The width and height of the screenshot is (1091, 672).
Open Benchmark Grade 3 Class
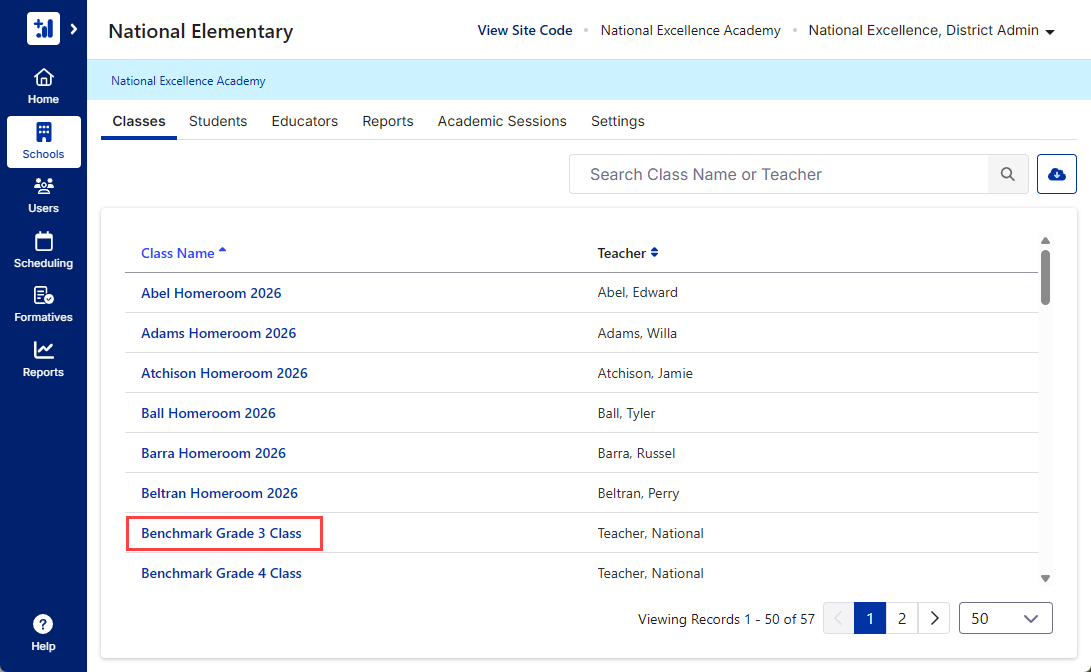(x=221, y=534)
